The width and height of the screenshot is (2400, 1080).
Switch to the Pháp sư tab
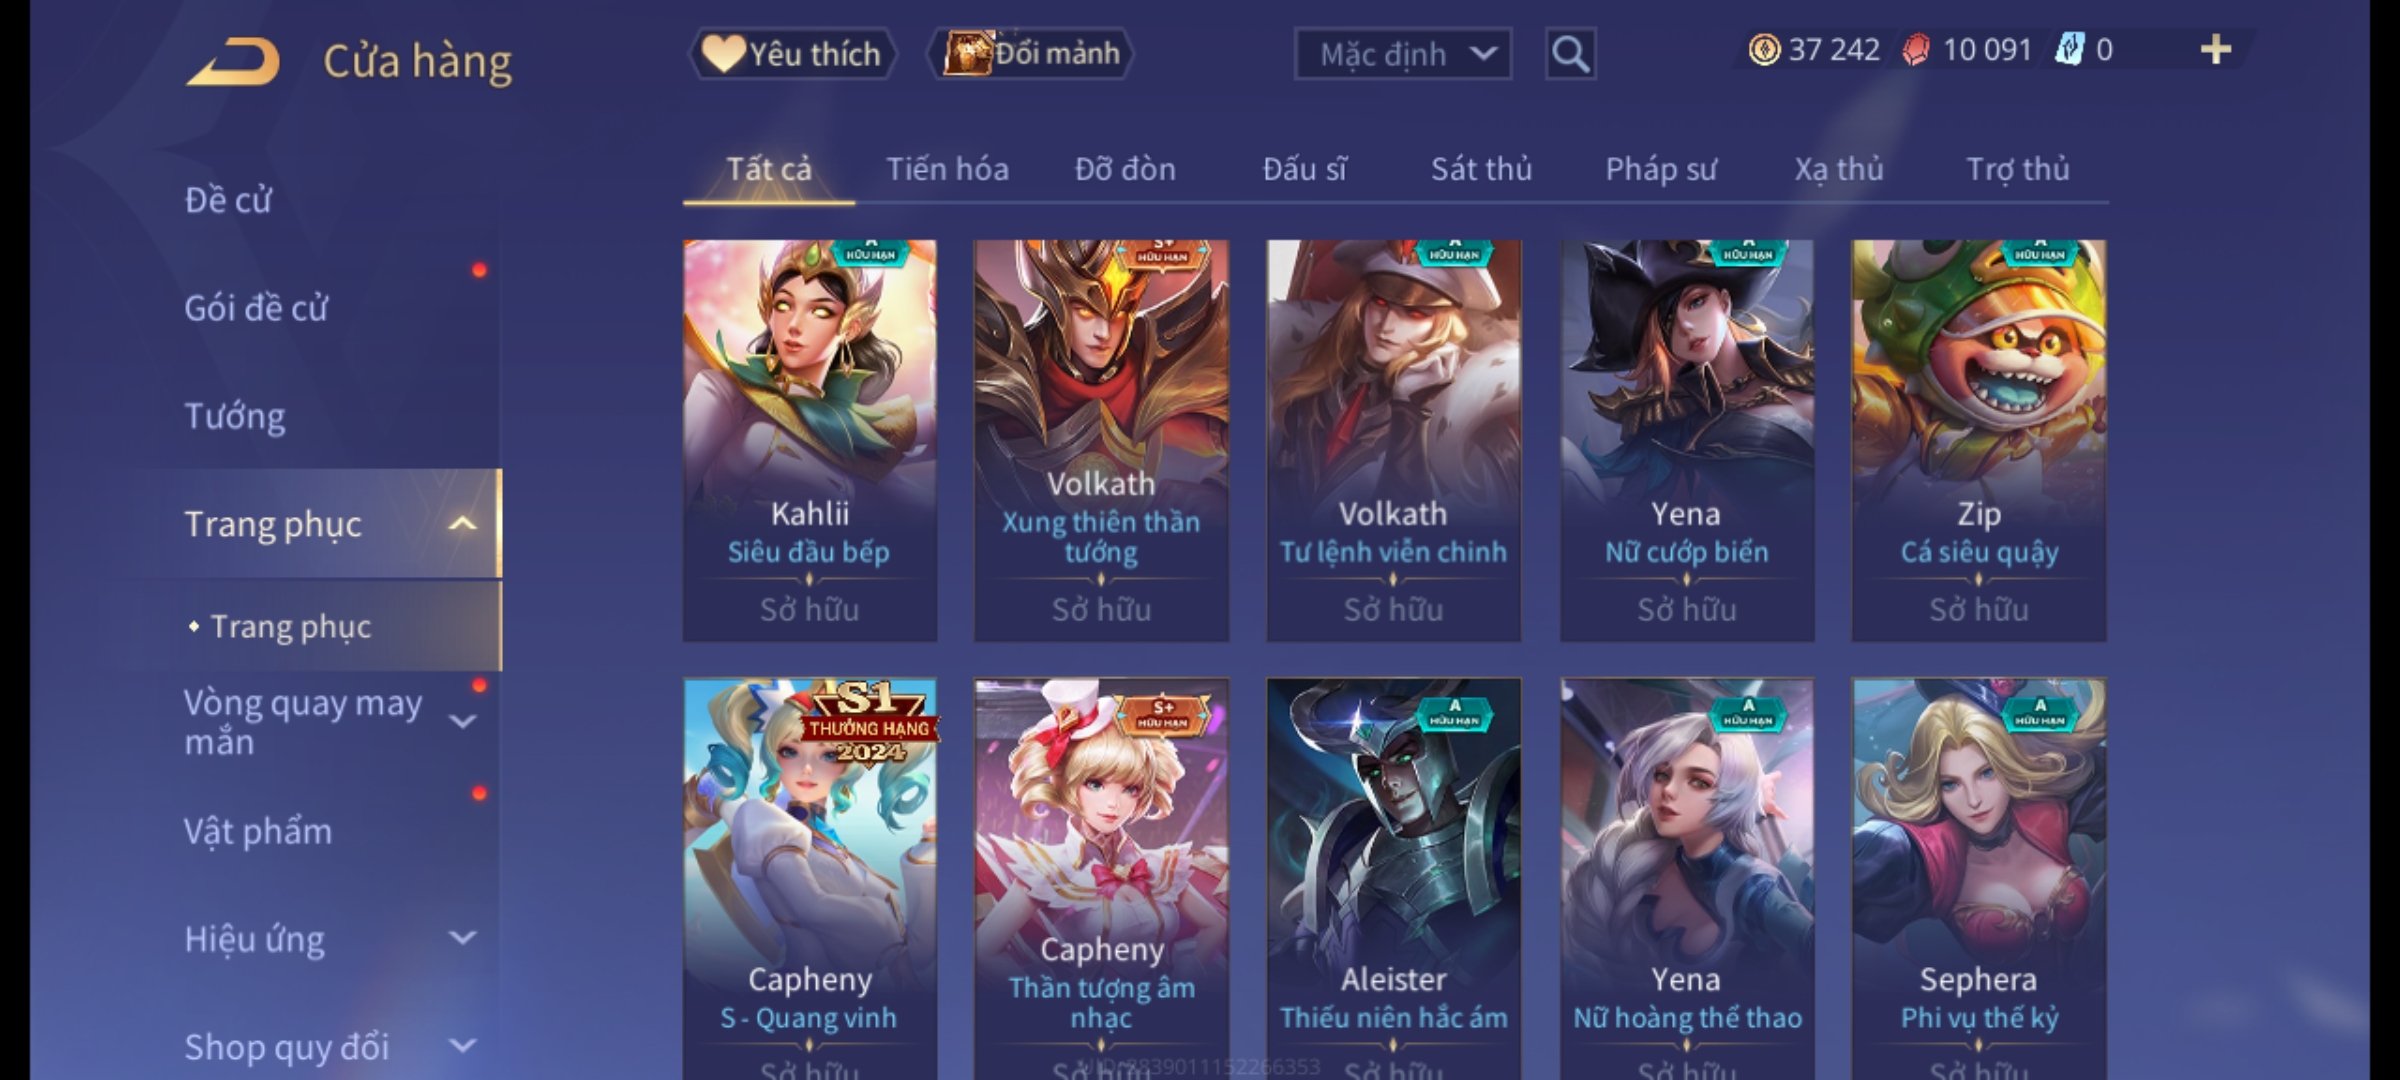tap(1661, 169)
